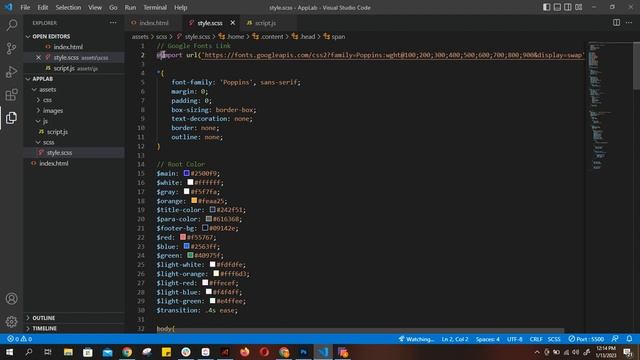This screenshot has height=360, width=640.
Task: Open the File menu
Action: tap(25, 7)
